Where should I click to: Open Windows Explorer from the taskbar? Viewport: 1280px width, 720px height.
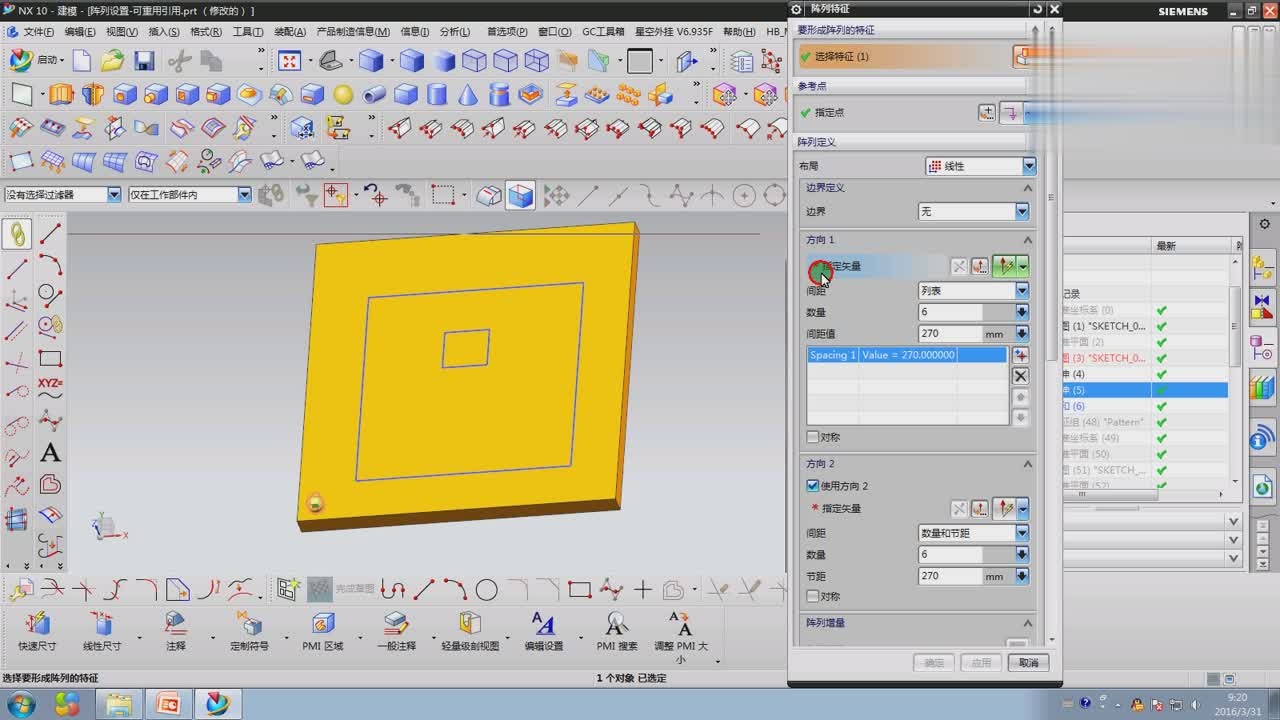[x=119, y=704]
